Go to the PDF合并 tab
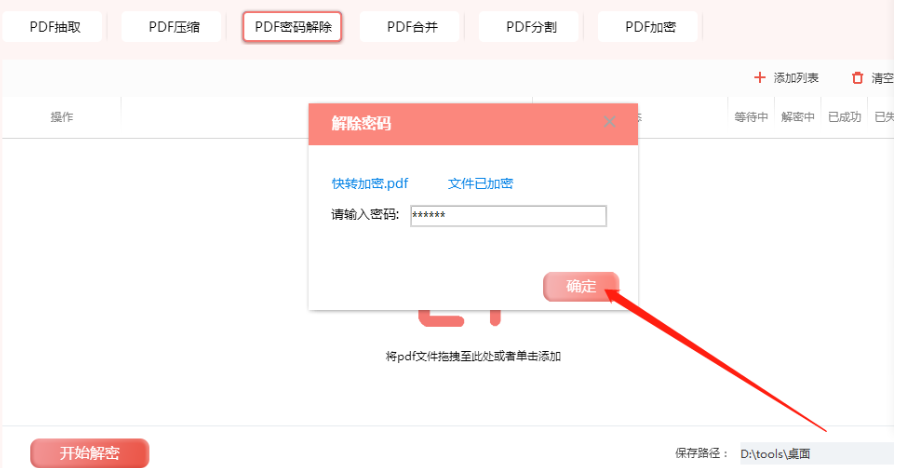The image size is (901, 468). click(x=412, y=27)
